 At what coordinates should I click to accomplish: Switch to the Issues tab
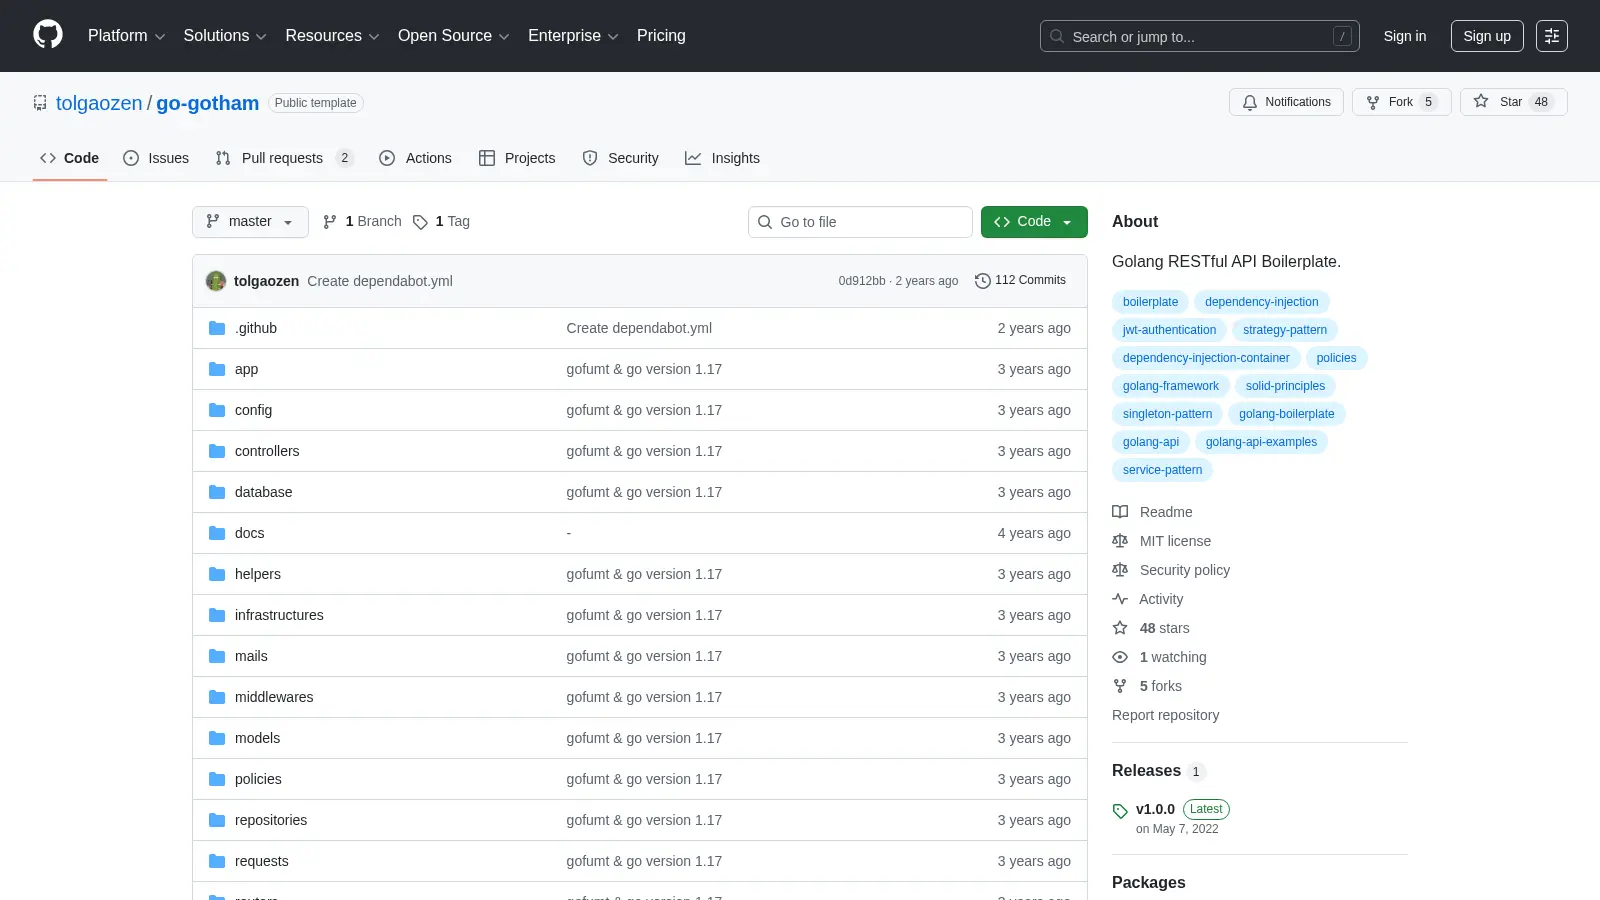click(156, 158)
